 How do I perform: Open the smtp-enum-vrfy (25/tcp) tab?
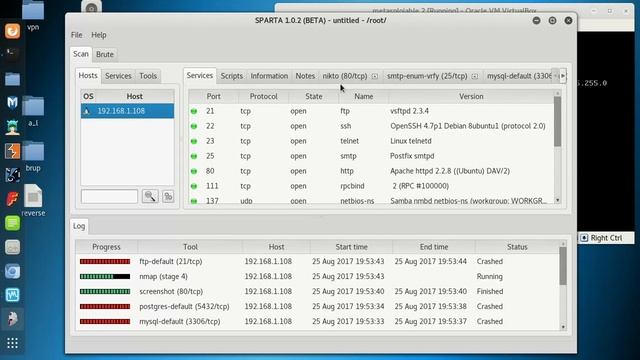pyautogui.click(x=427, y=76)
